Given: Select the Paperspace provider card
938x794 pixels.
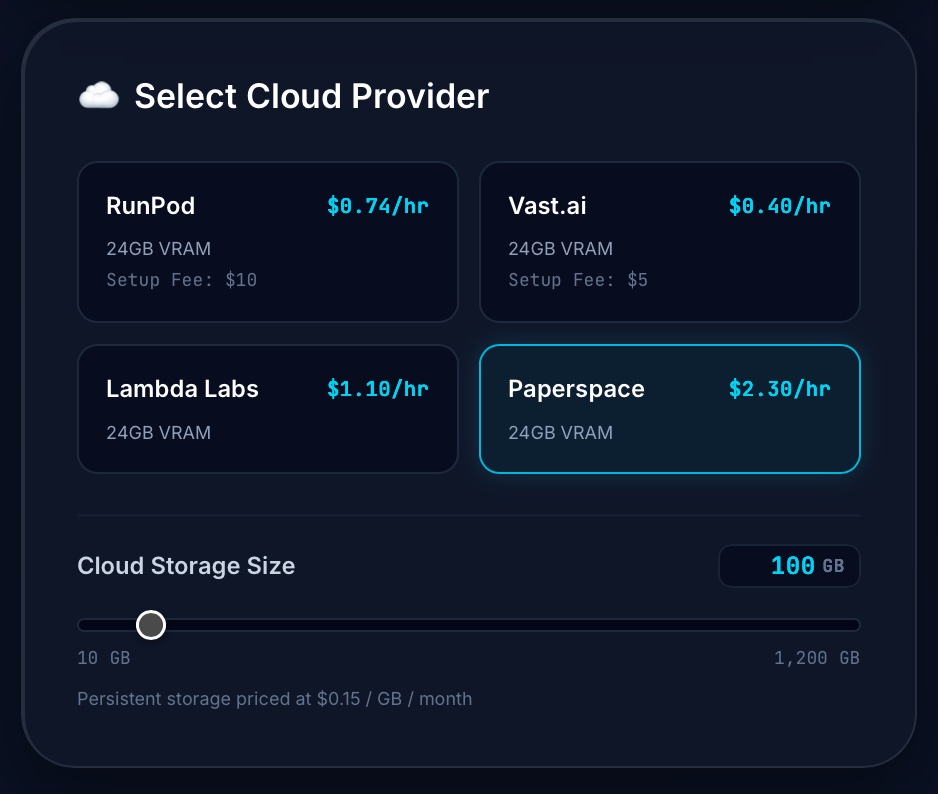Looking at the screenshot, I should coord(670,409).
